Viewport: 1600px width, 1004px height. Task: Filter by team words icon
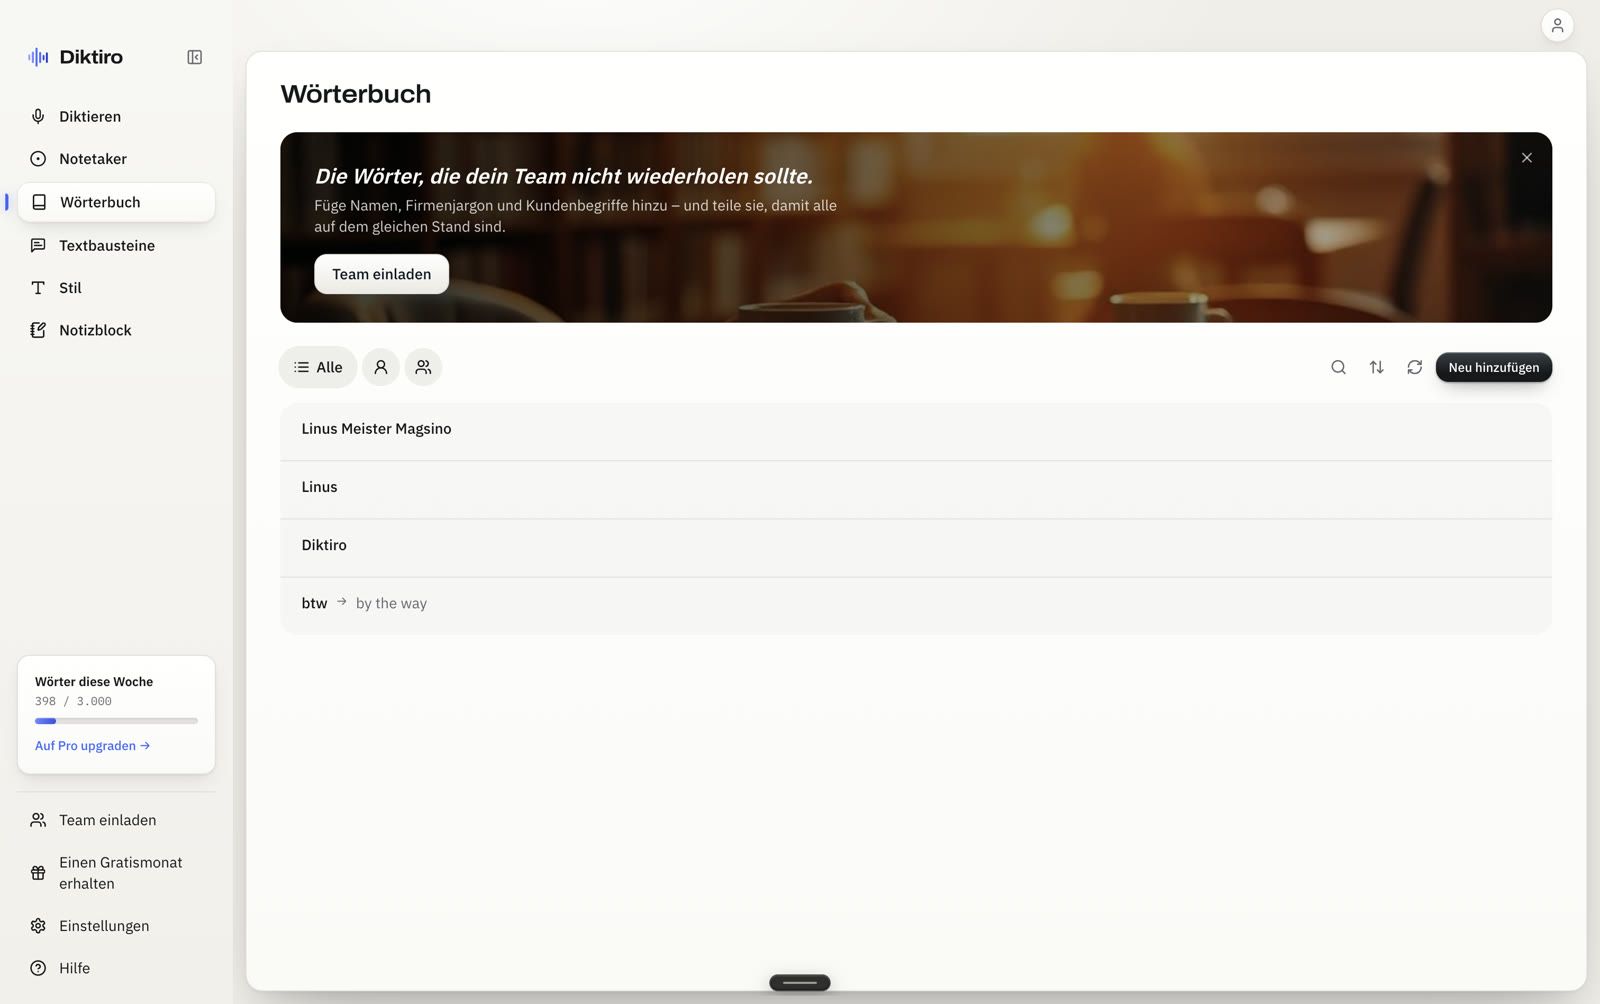[x=423, y=368]
